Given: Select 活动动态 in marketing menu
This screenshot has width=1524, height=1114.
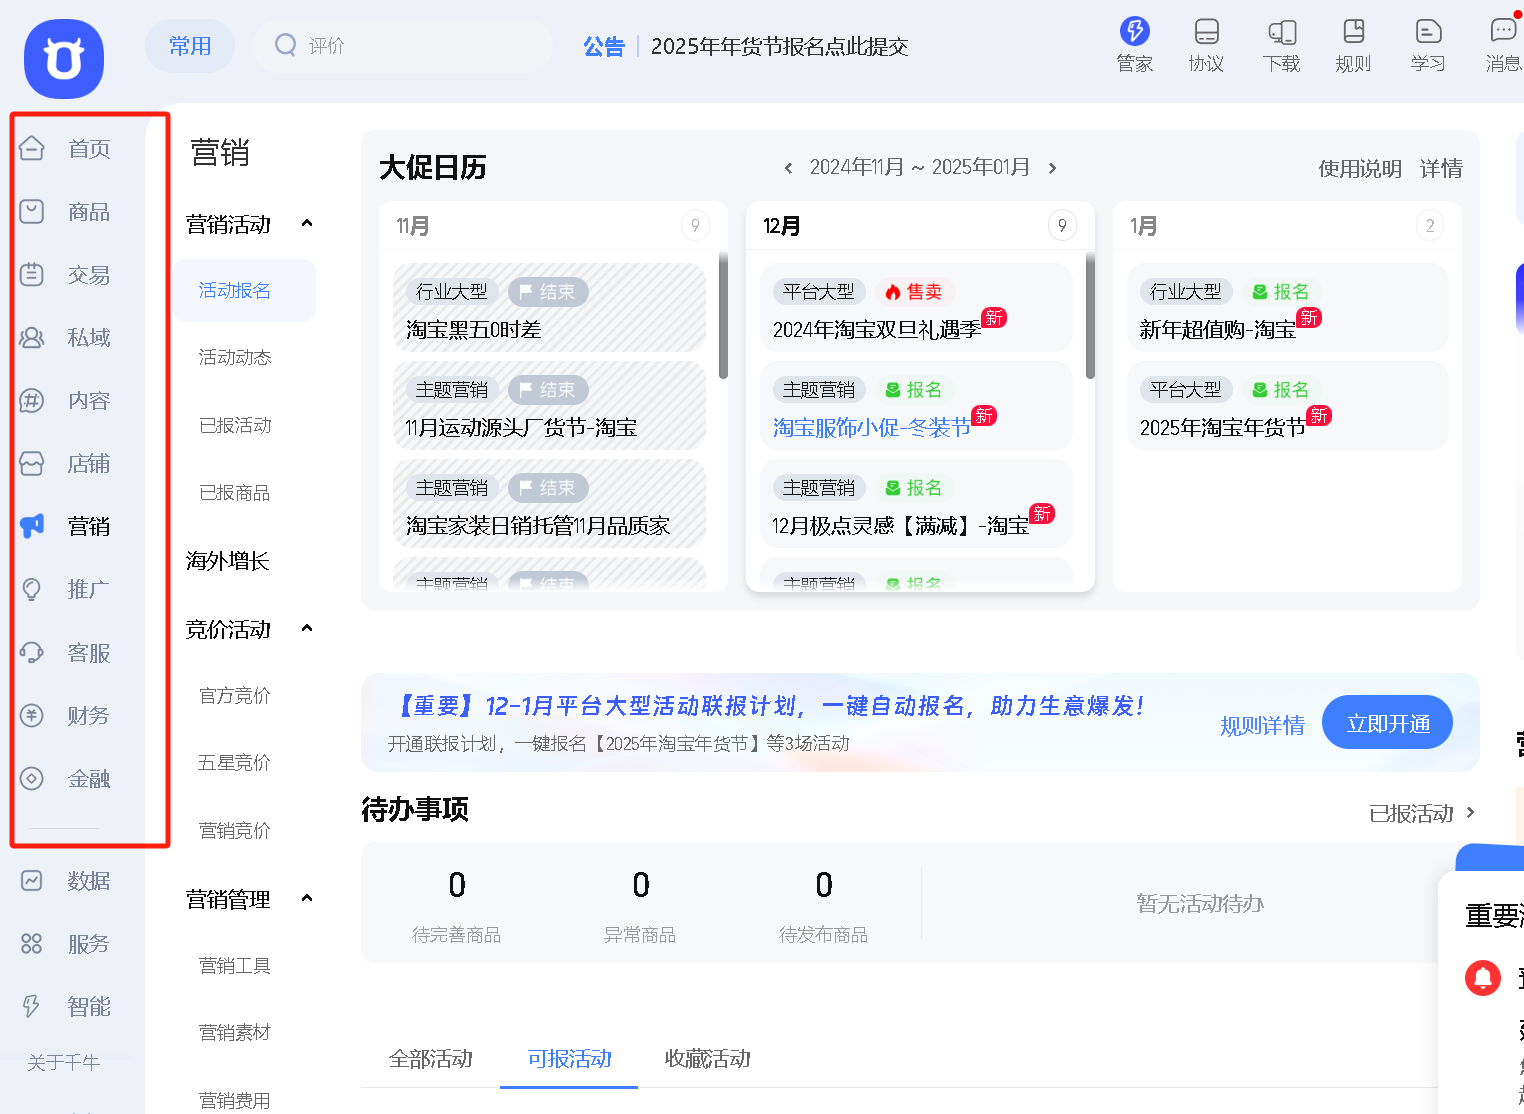Looking at the screenshot, I should coord(235,358).
